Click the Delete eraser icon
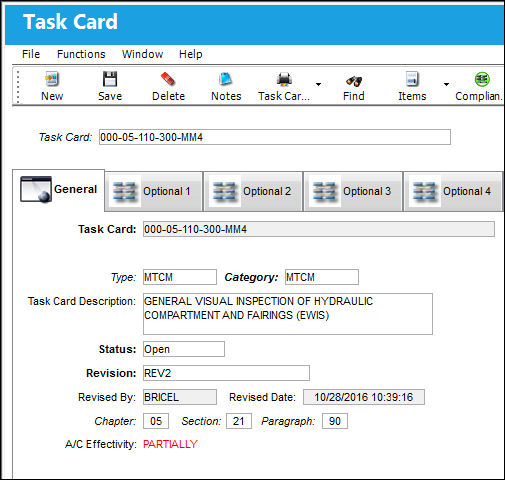 point(168,79)
